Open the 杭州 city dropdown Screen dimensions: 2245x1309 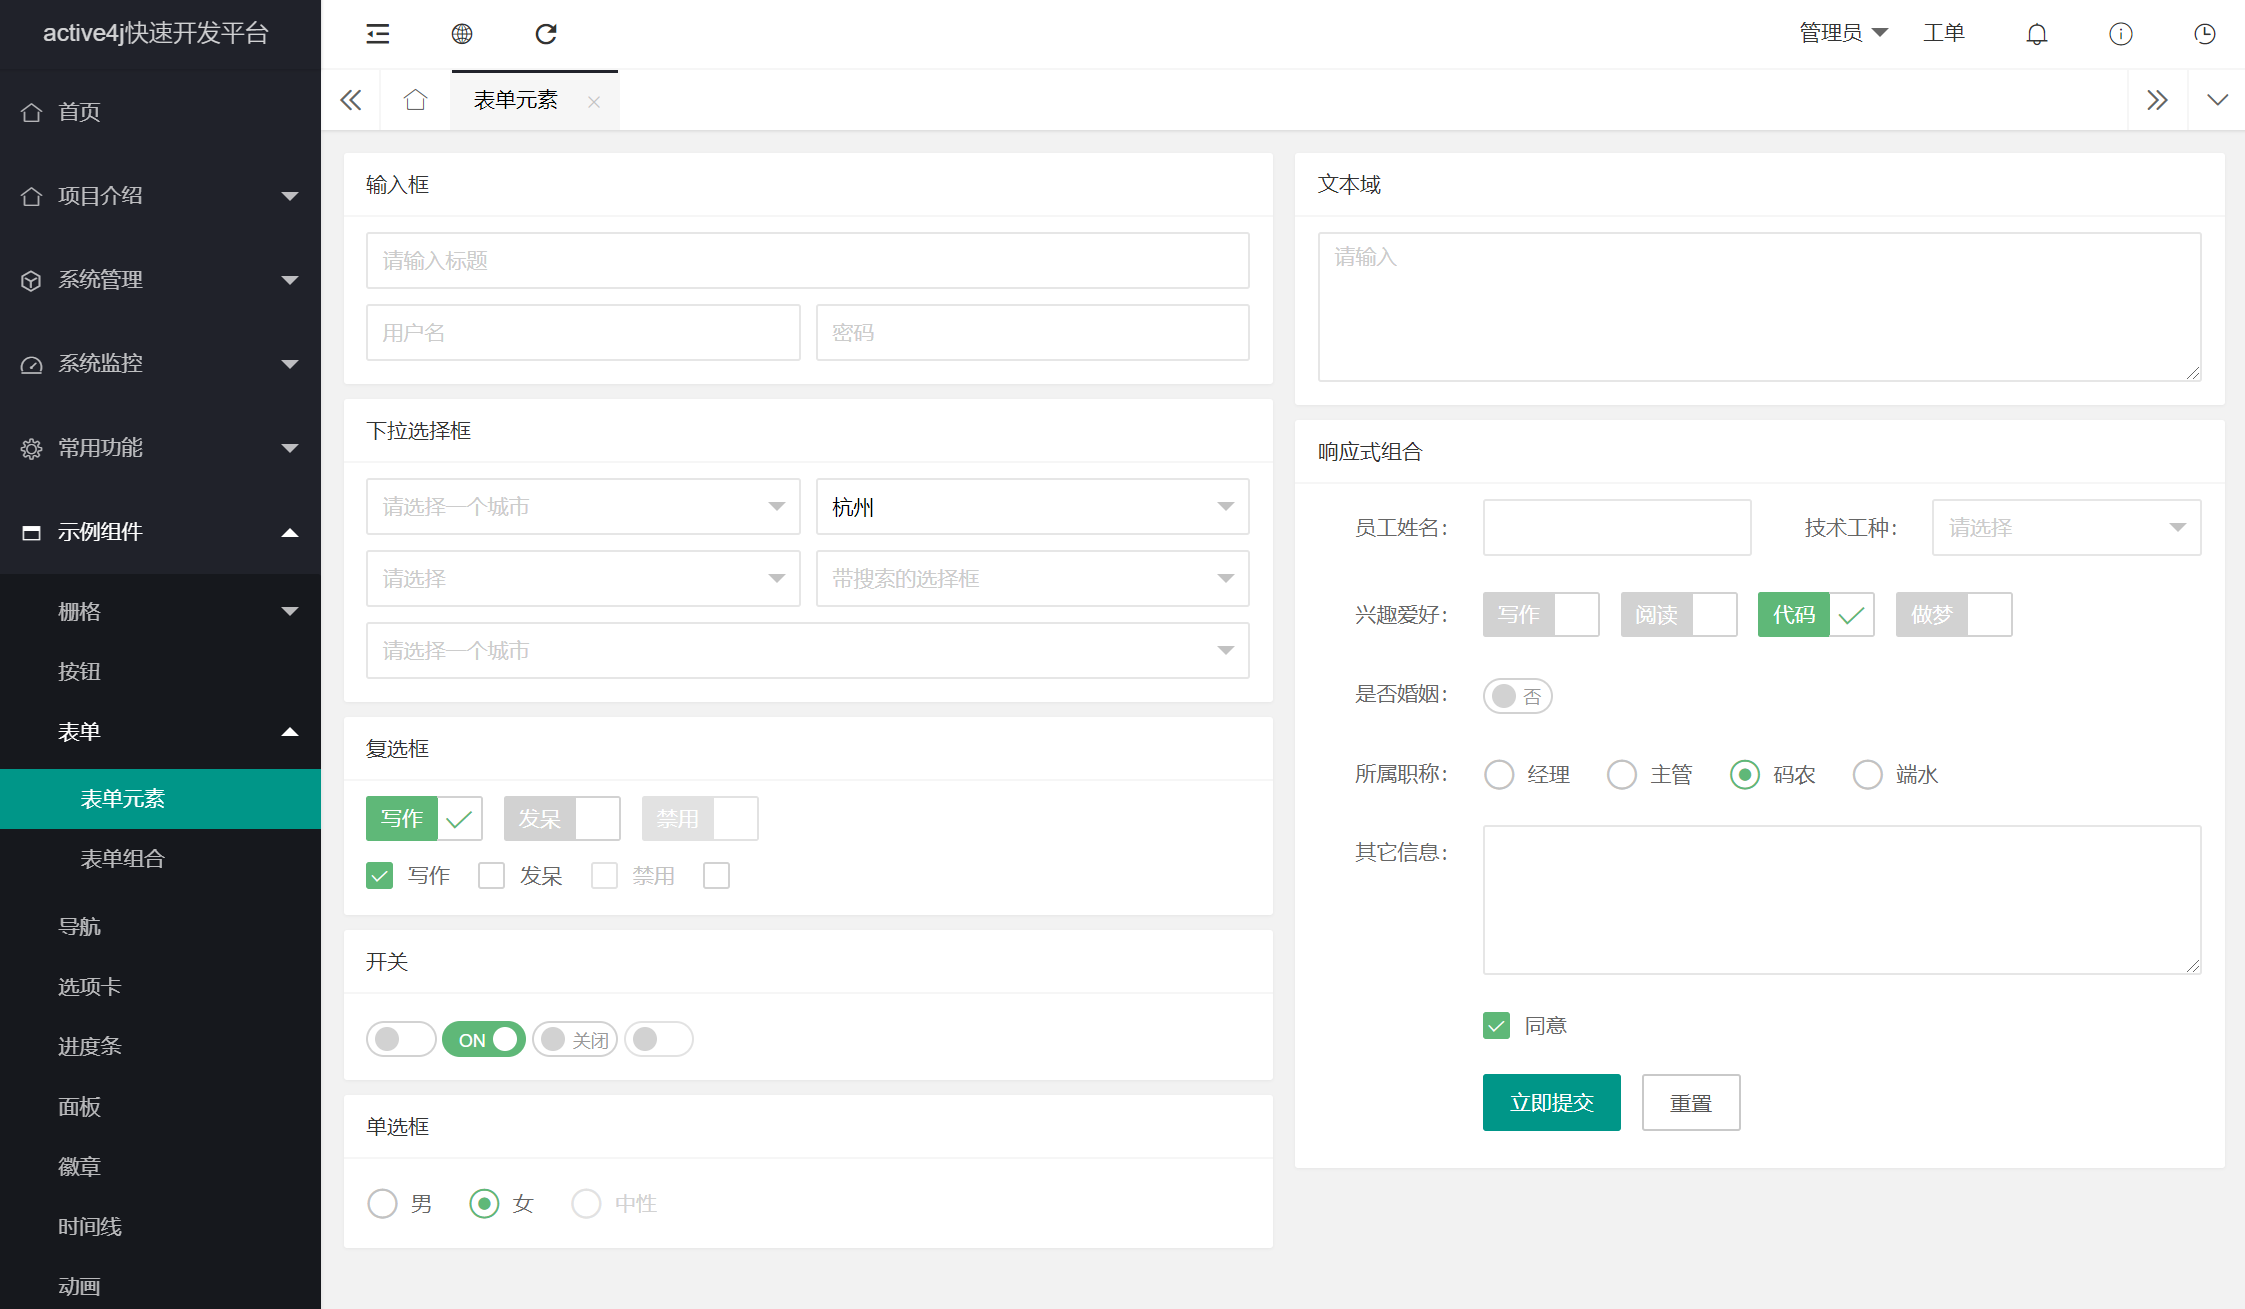click(1033, 507)
